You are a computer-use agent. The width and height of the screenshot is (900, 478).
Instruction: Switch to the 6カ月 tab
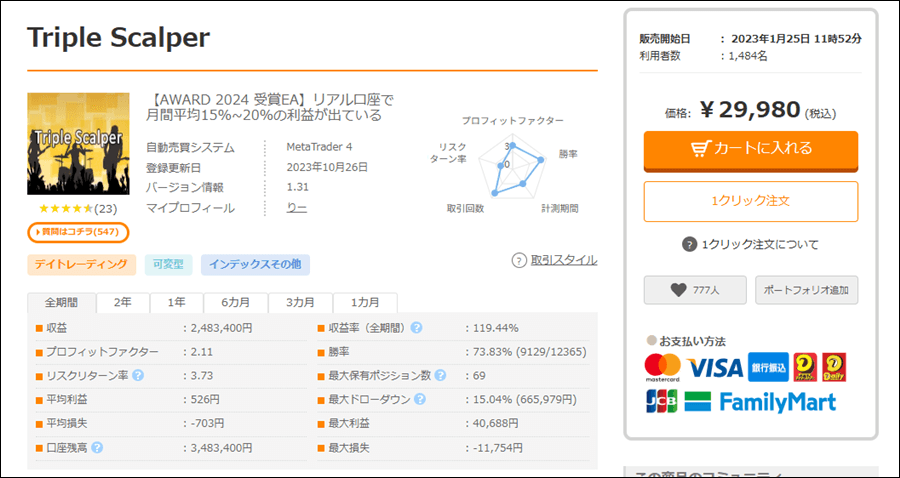(x=236, y=302)
